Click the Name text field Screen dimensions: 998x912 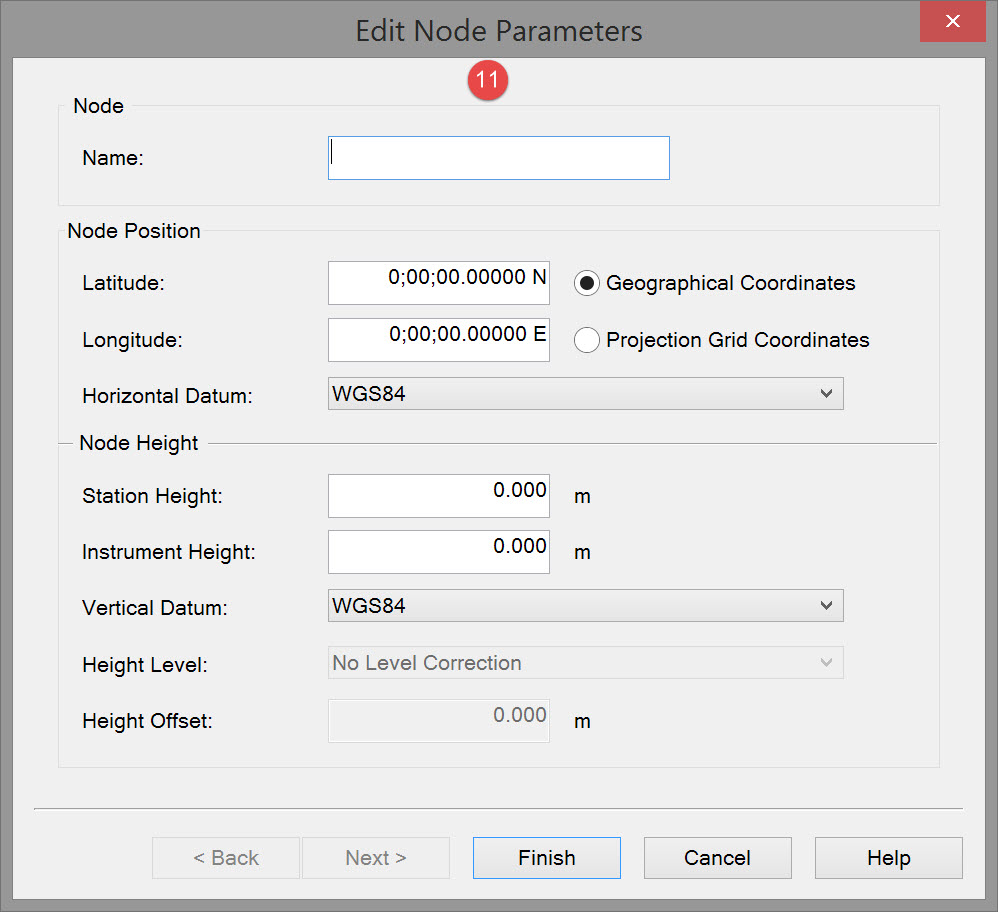[x=498, y=158]
